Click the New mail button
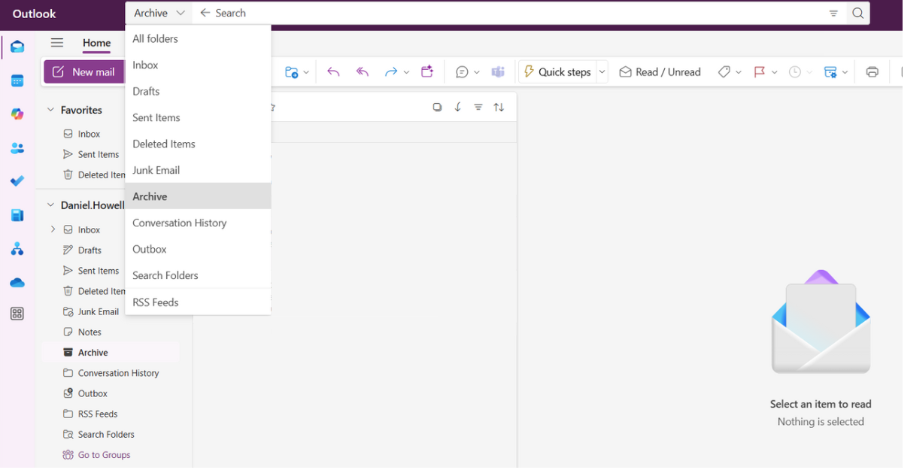Image resolution: width=903 pixels, height=468 pixels. click(84, 72)
